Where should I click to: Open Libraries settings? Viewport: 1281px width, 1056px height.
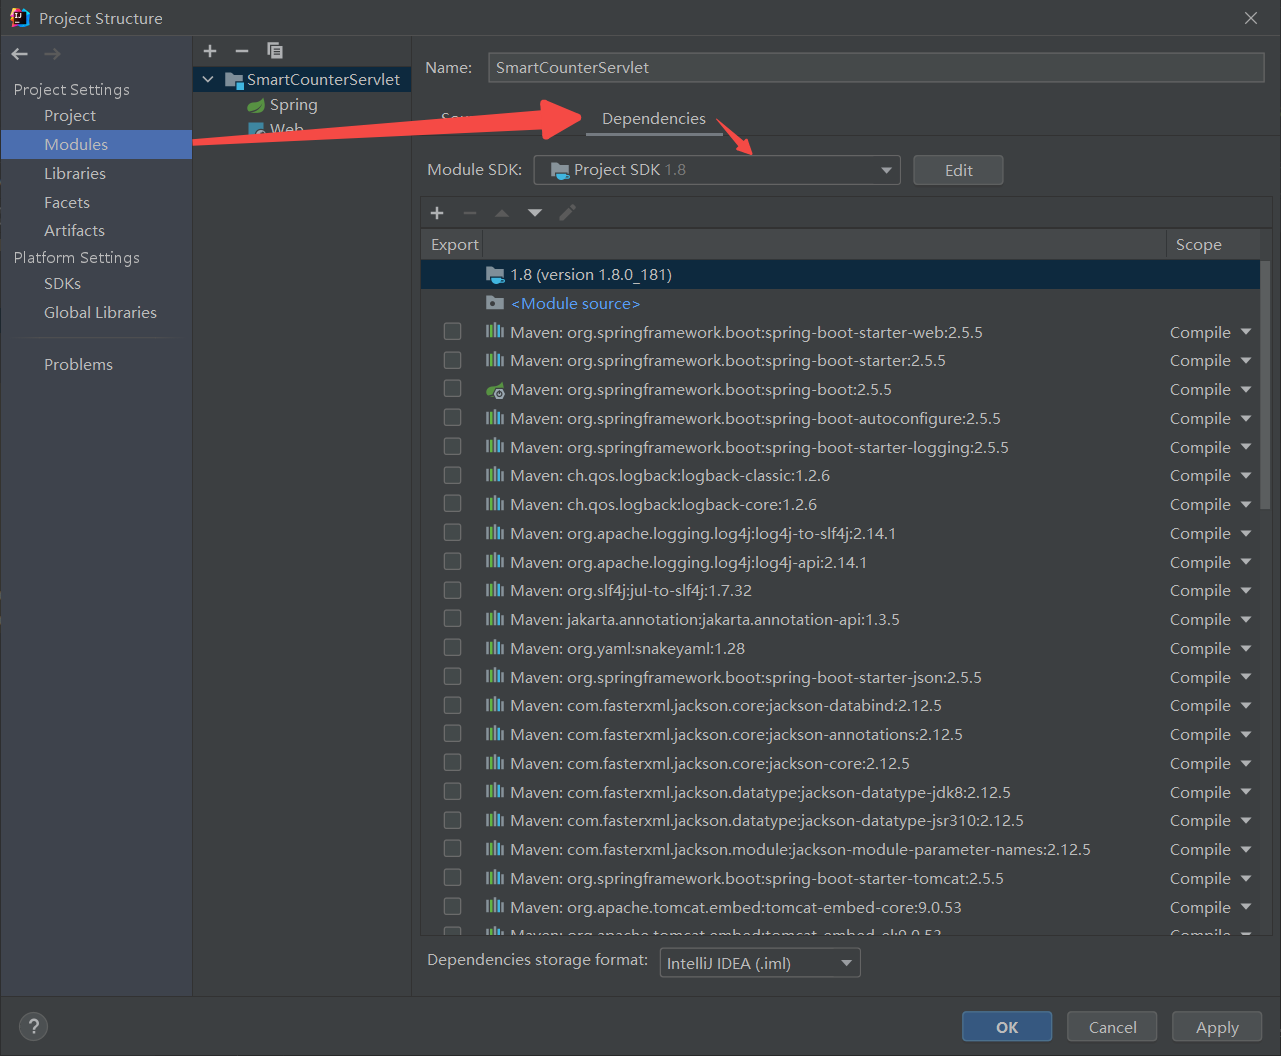[75, 173]
